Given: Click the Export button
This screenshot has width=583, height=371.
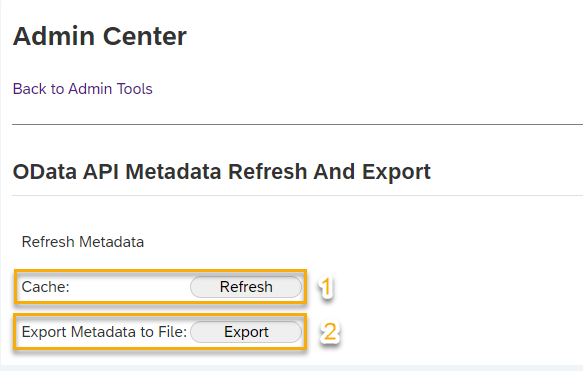Looking at the screenshot, I should pos(246,332).
